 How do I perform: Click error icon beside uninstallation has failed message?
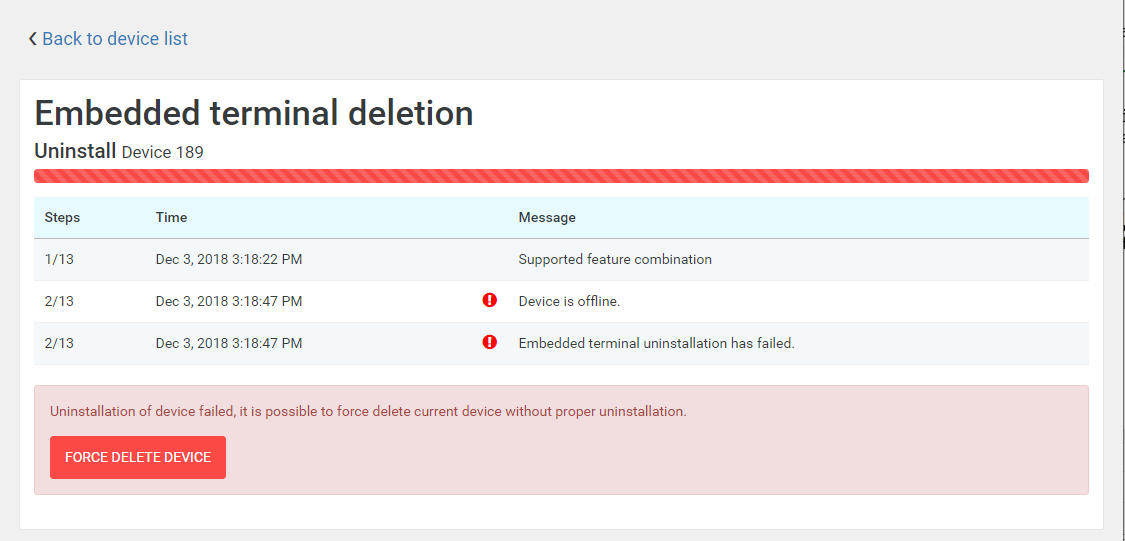tap(489, 342)
